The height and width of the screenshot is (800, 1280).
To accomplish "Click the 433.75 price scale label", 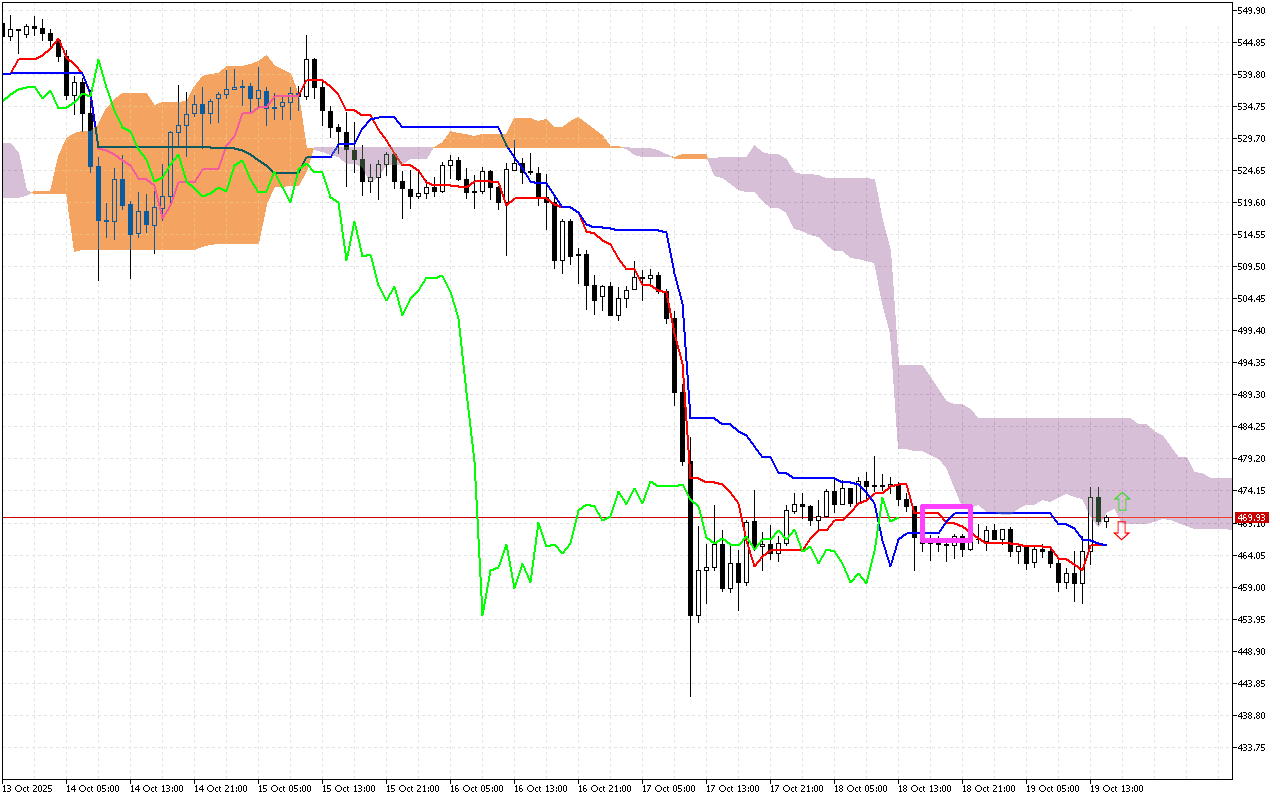I will tap(1251, 747).
